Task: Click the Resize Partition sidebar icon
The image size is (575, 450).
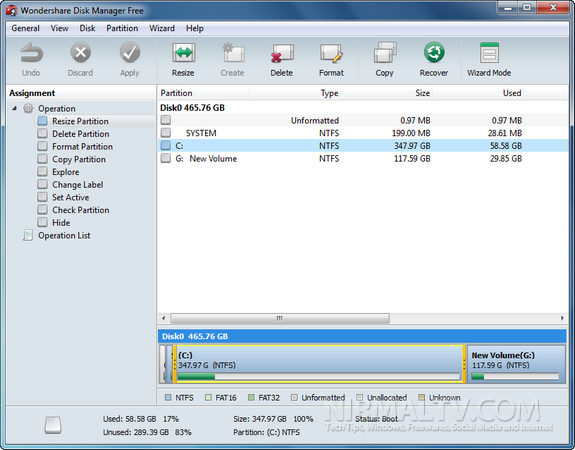Action: click(x=43, y=121)
